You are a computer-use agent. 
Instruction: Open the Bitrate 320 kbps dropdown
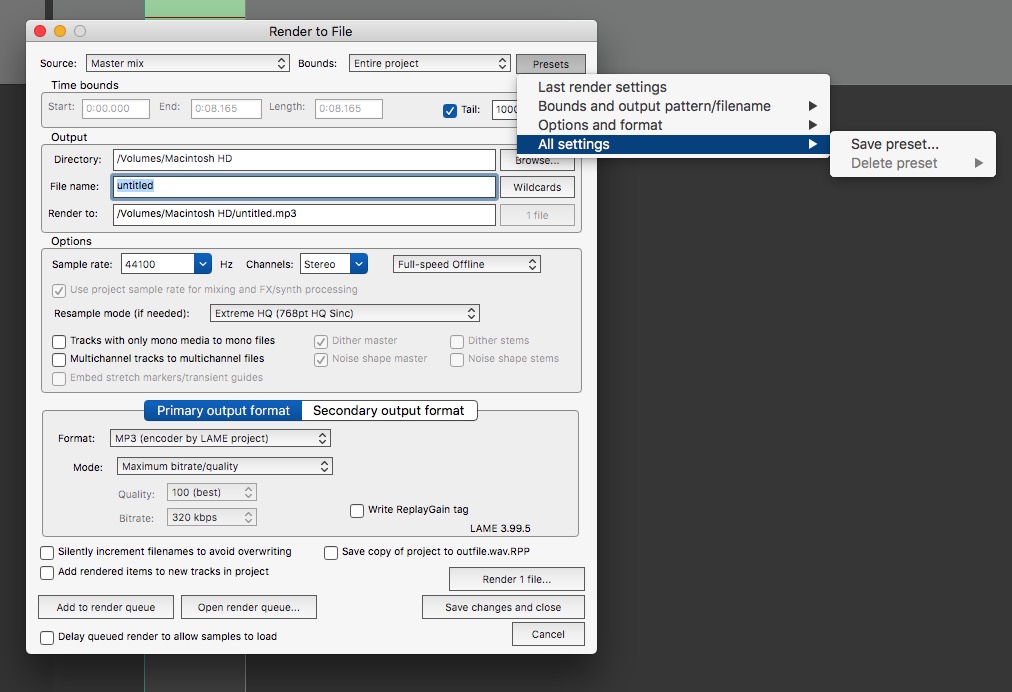pos(212,517)
